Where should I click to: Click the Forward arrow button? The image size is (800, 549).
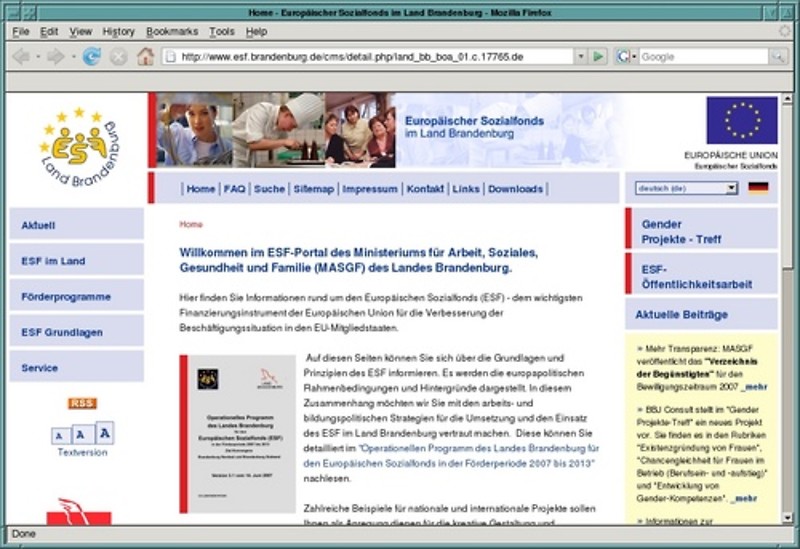coord(56,56)
